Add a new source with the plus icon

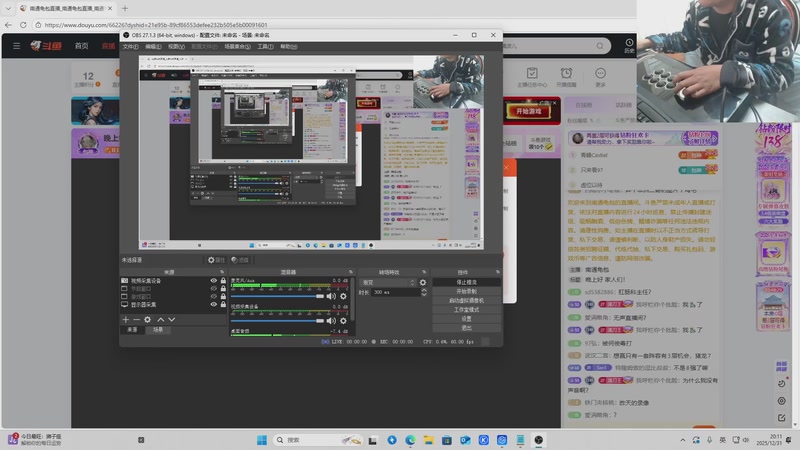point(126,319)
